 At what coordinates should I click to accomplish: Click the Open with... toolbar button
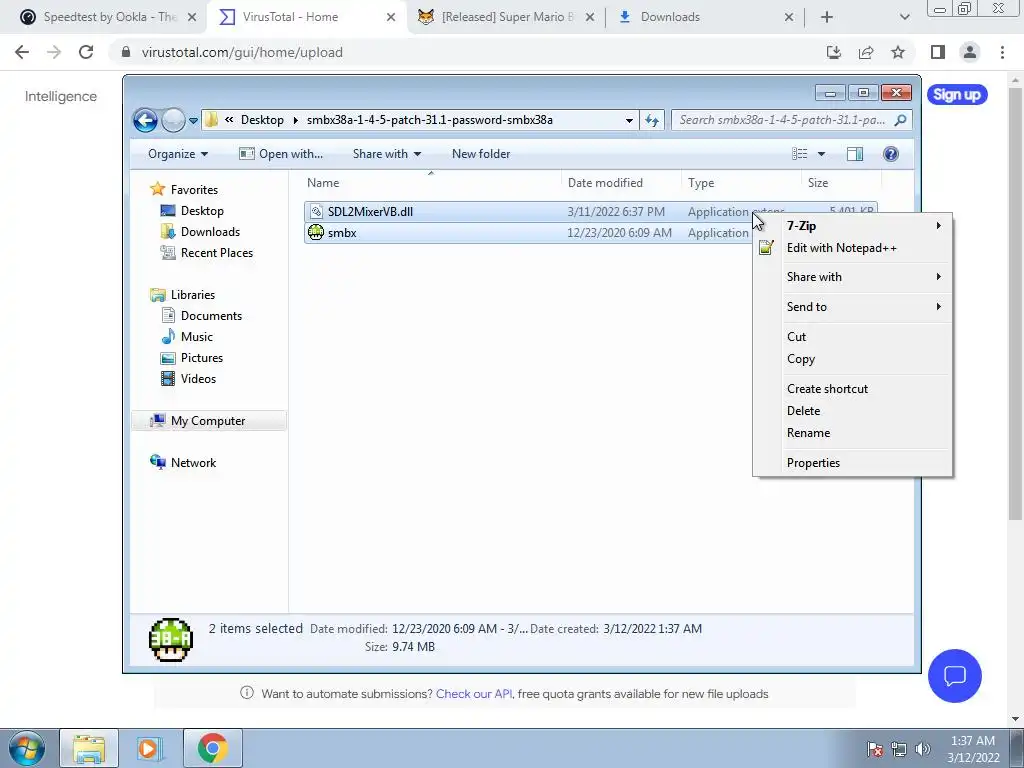(281, 153)
